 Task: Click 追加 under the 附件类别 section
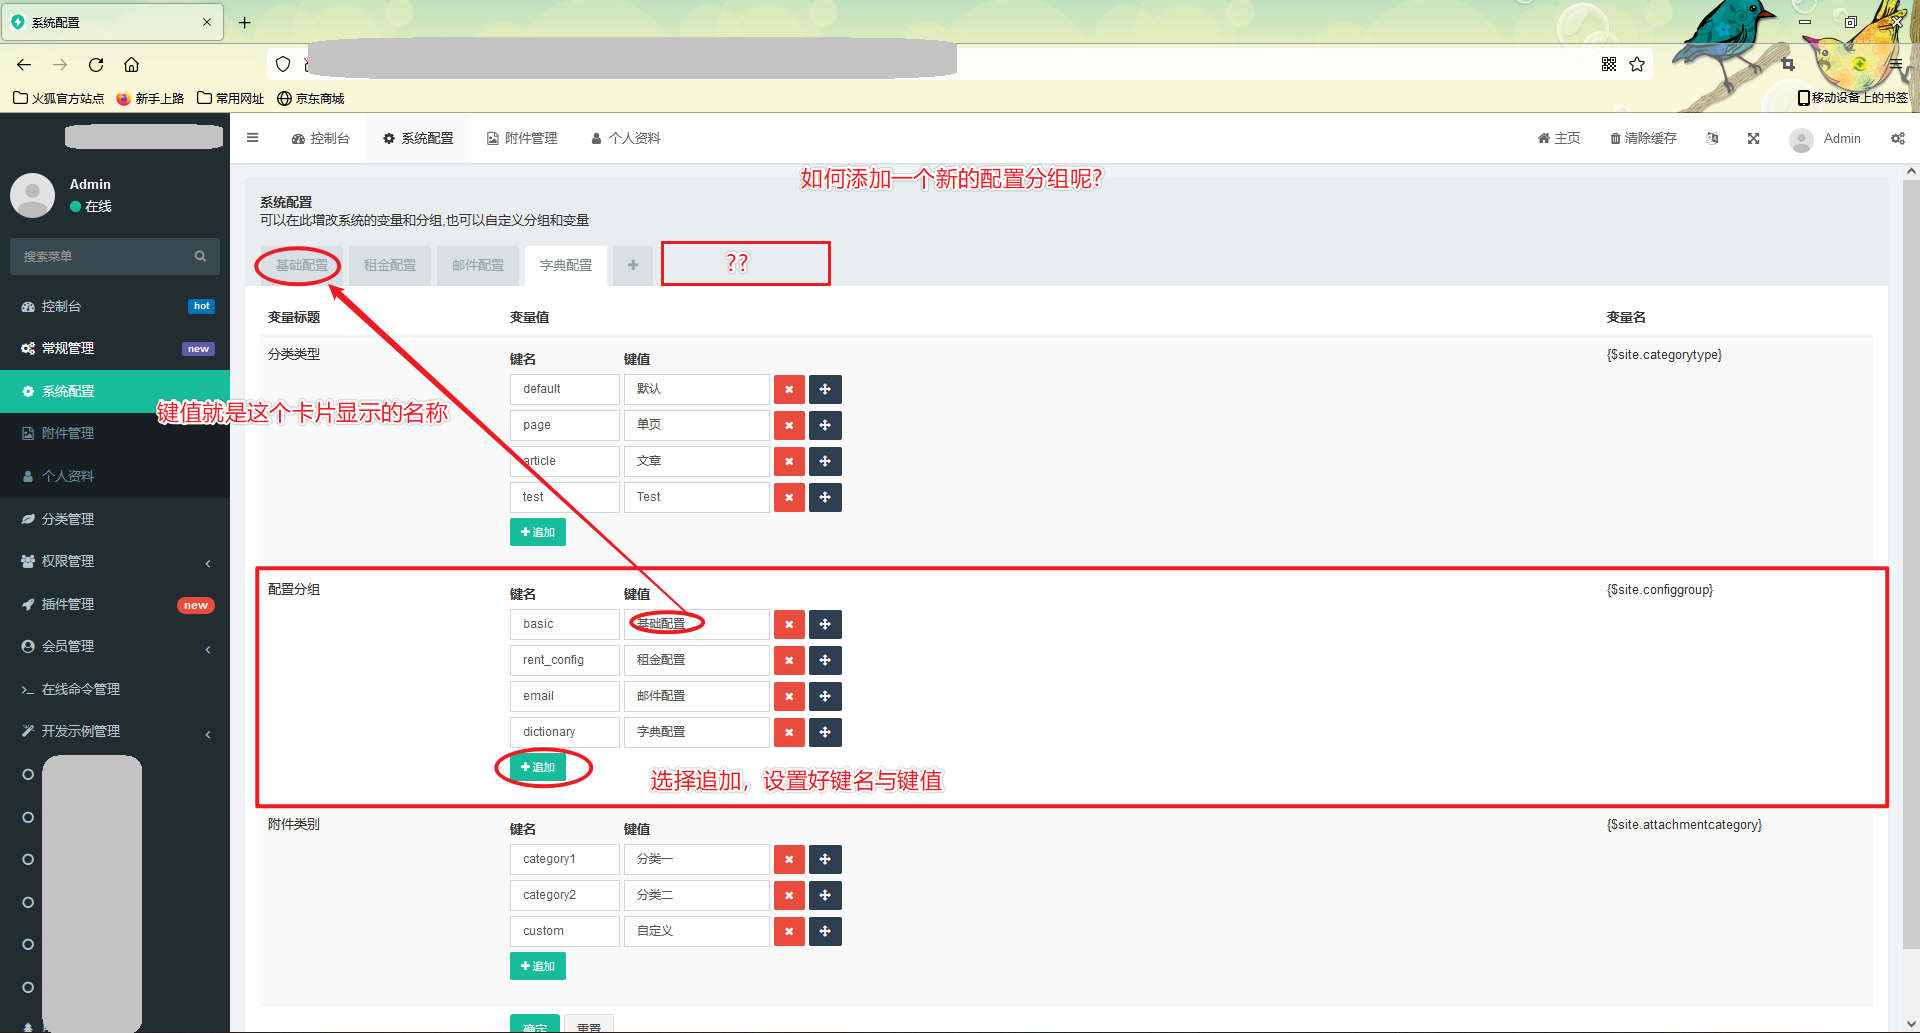(x=537, y=965)
